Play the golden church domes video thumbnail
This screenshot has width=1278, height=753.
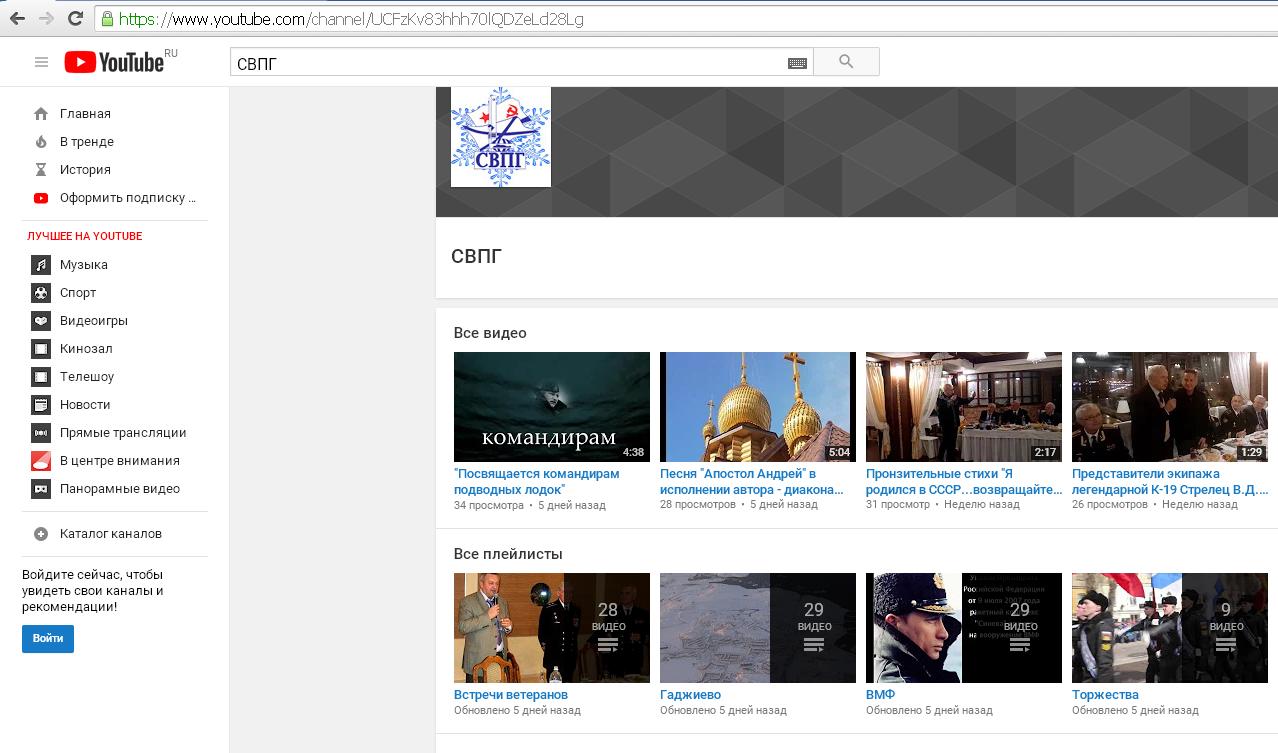[757, 406]
